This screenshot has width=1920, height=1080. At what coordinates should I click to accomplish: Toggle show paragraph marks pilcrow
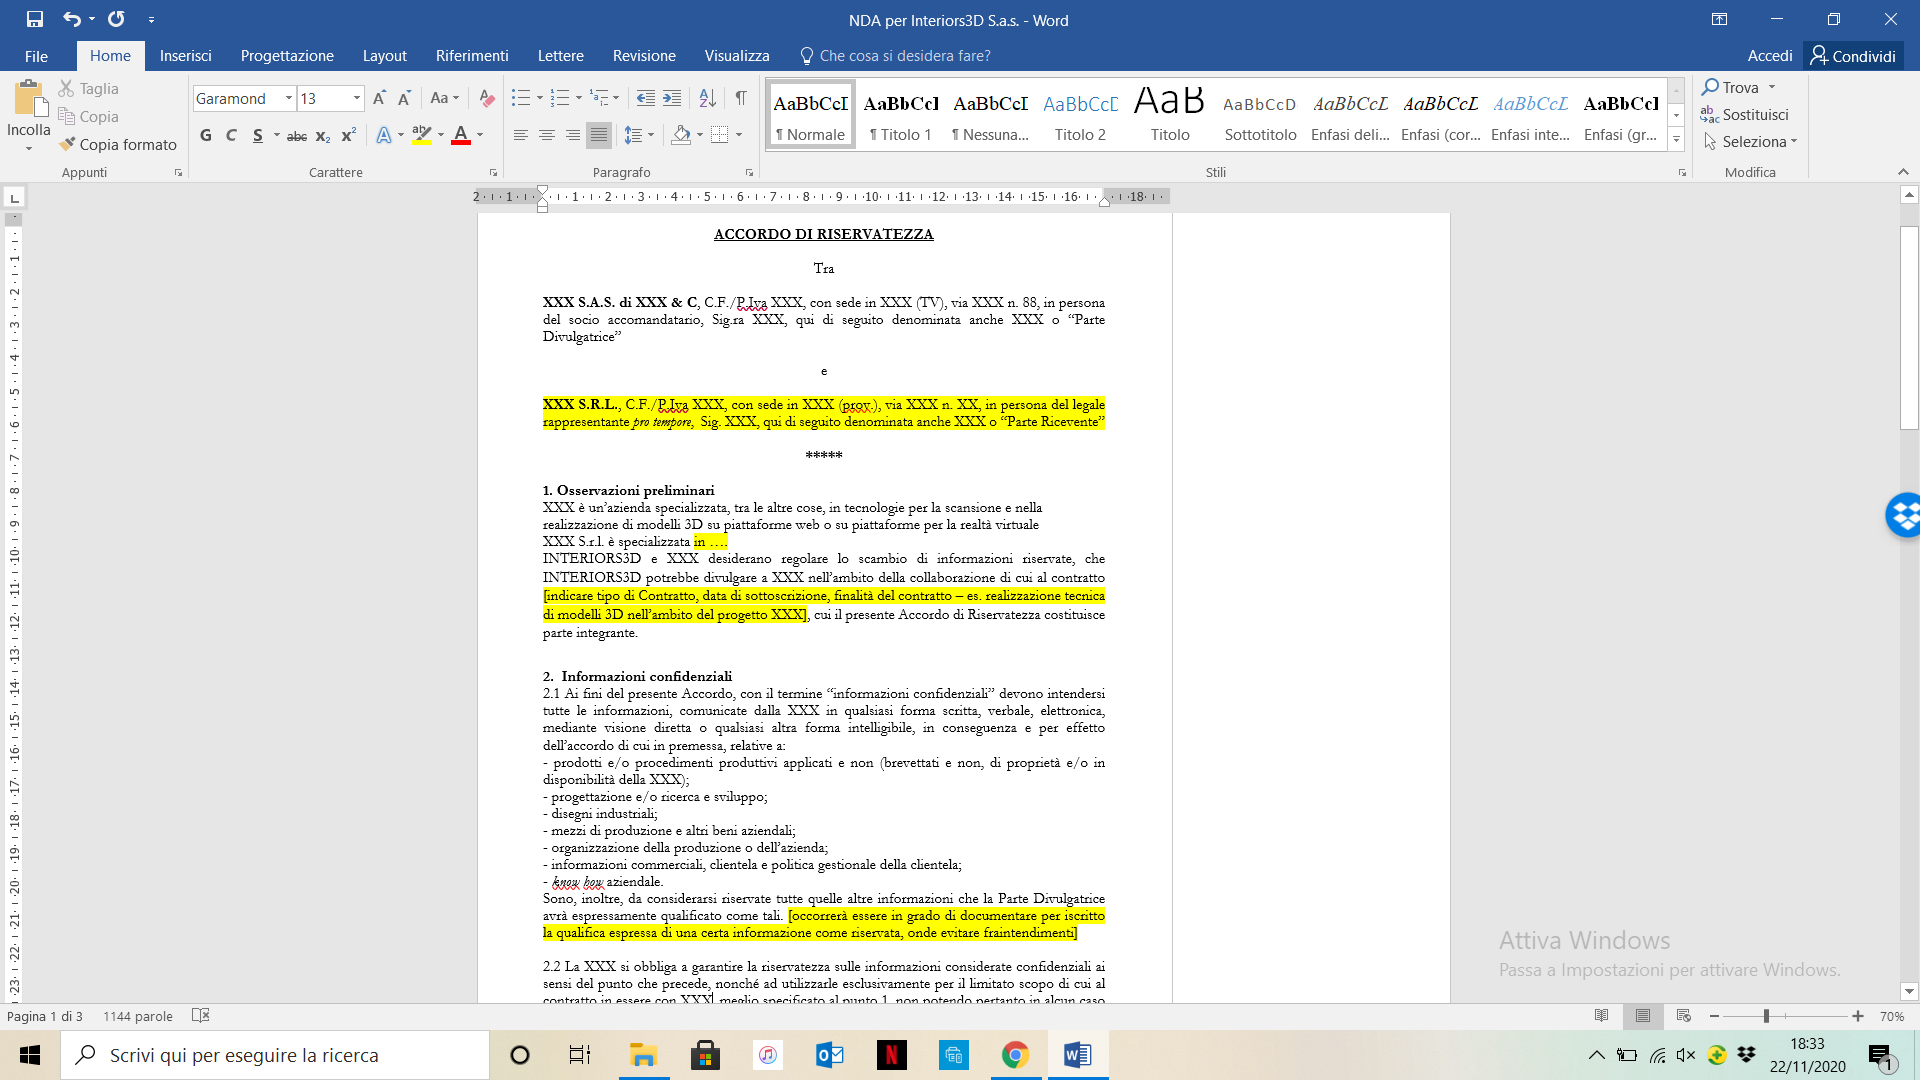point(741,98)
